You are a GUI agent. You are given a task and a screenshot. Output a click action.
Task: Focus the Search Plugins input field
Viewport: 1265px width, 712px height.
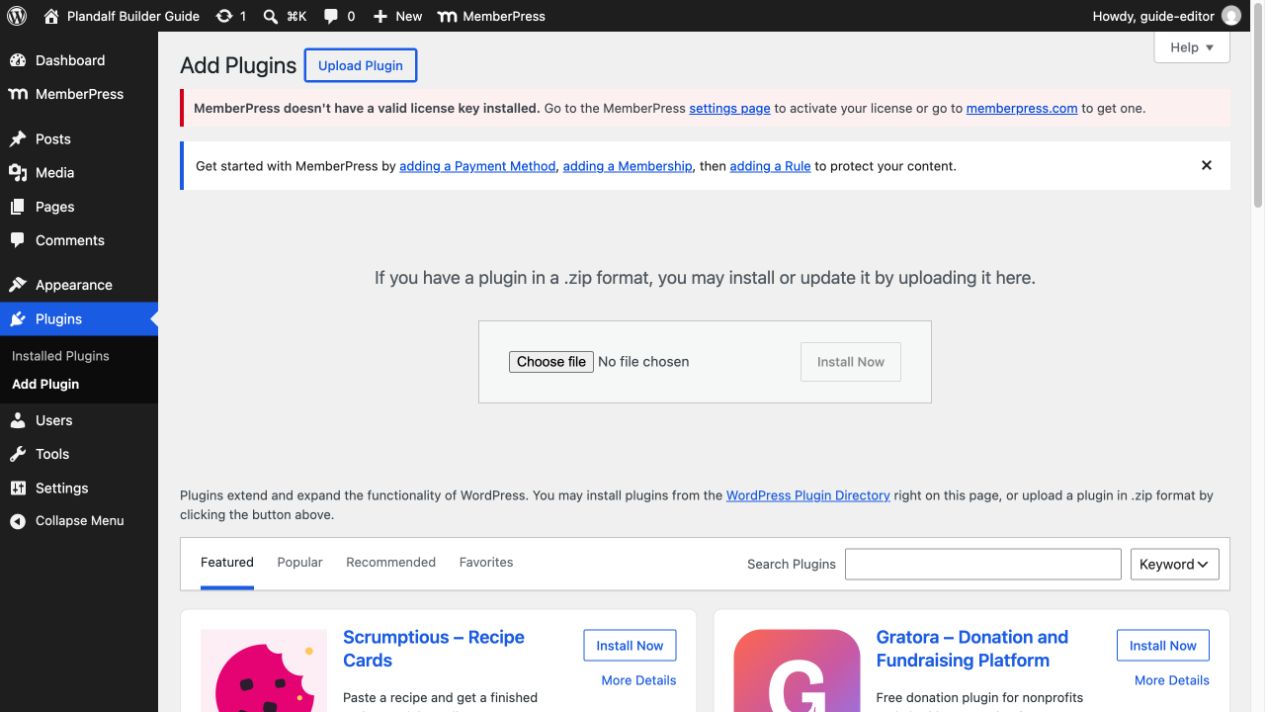click(x=983, y=564)
